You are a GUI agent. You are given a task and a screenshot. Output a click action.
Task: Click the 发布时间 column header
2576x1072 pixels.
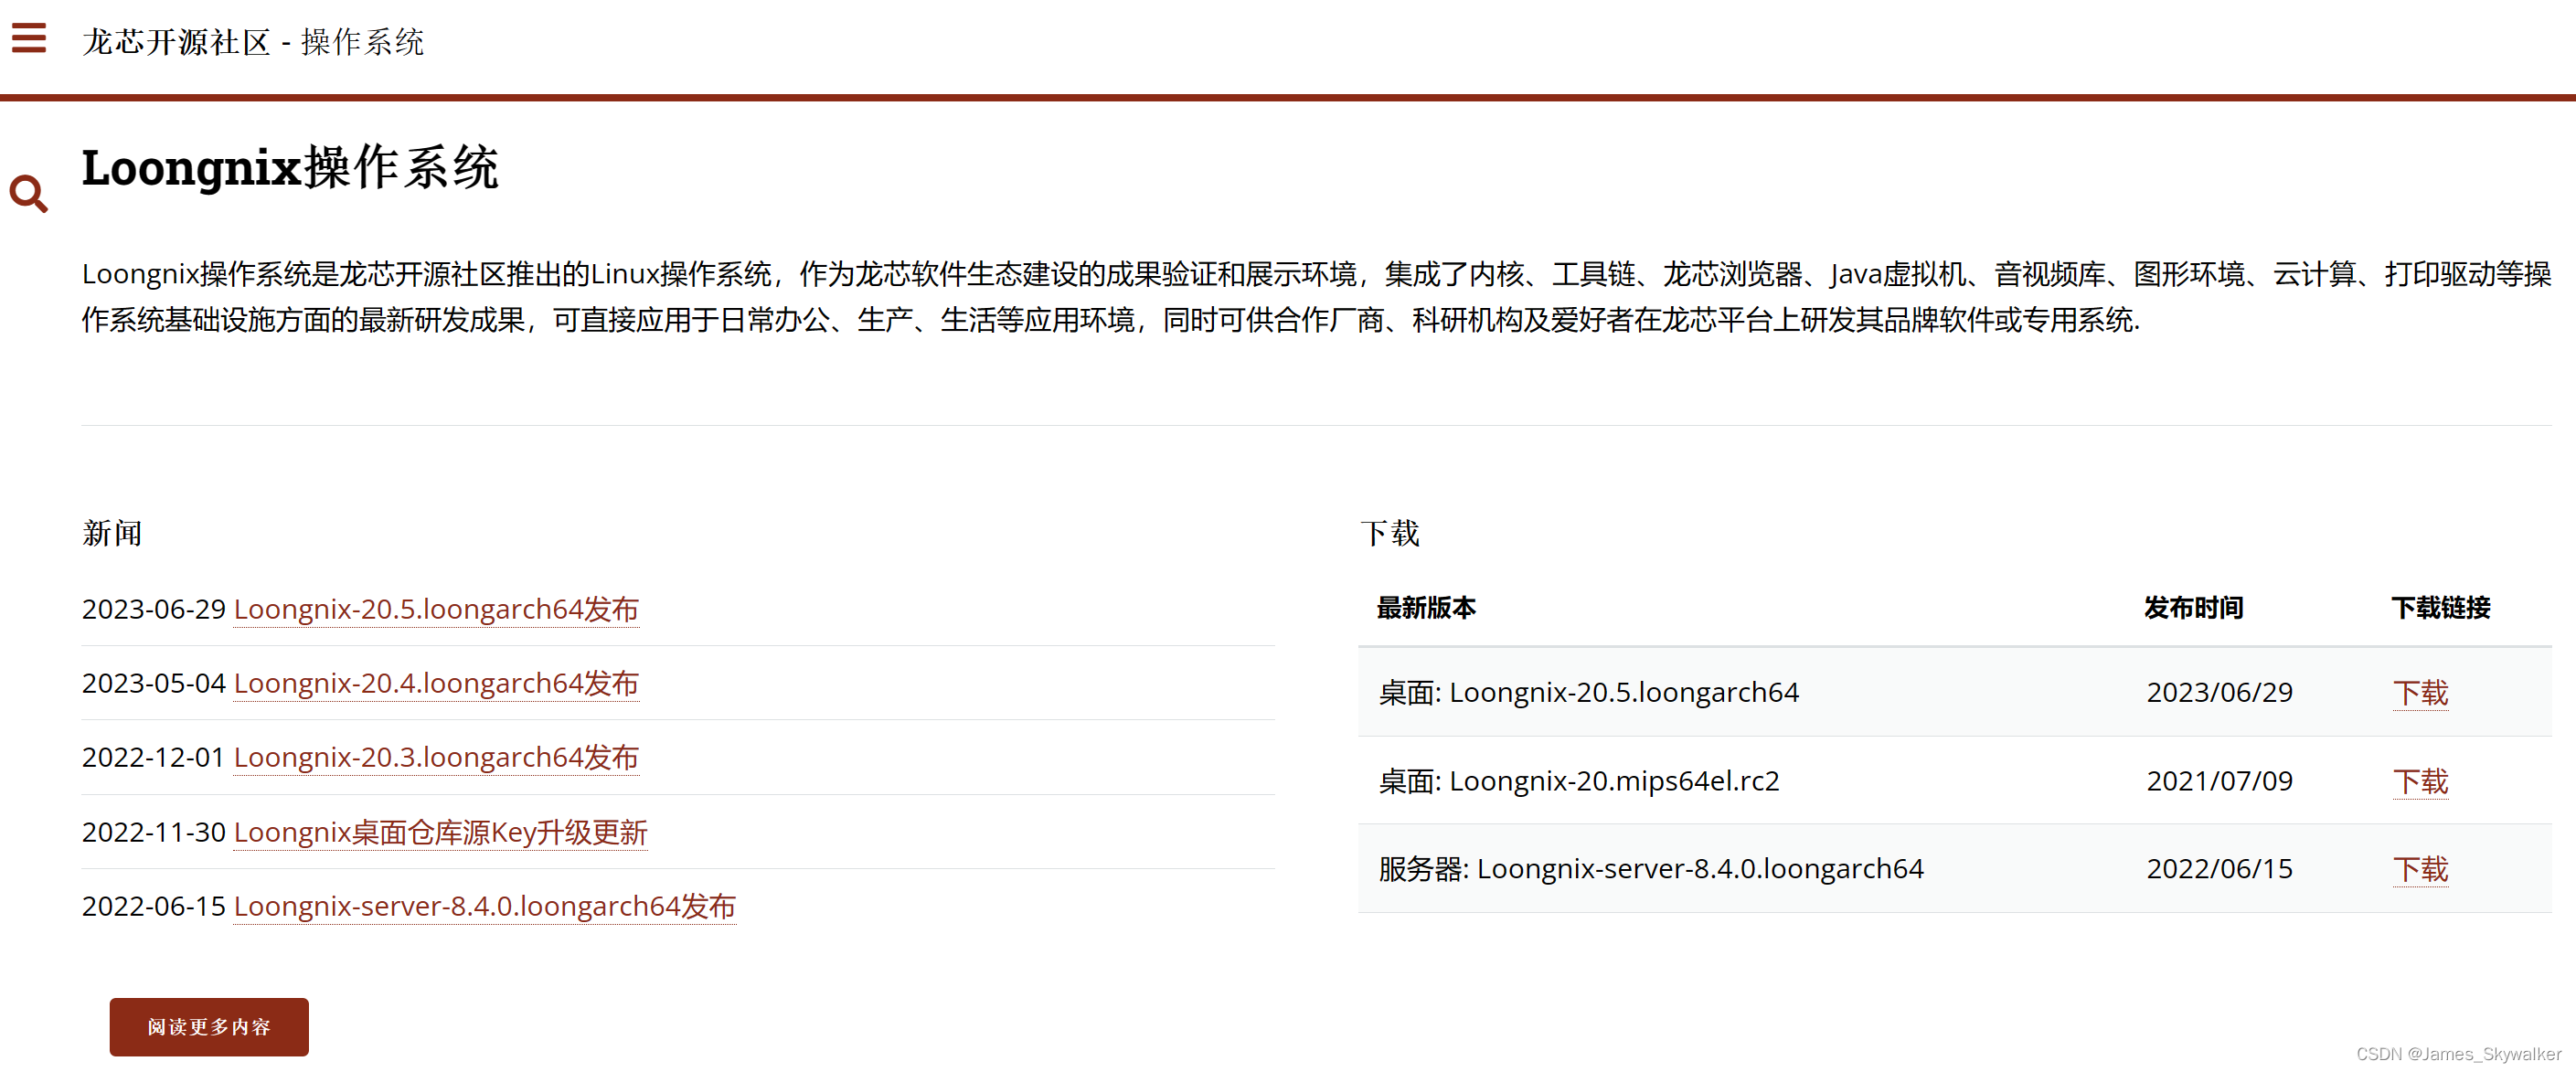(2193, 608)
